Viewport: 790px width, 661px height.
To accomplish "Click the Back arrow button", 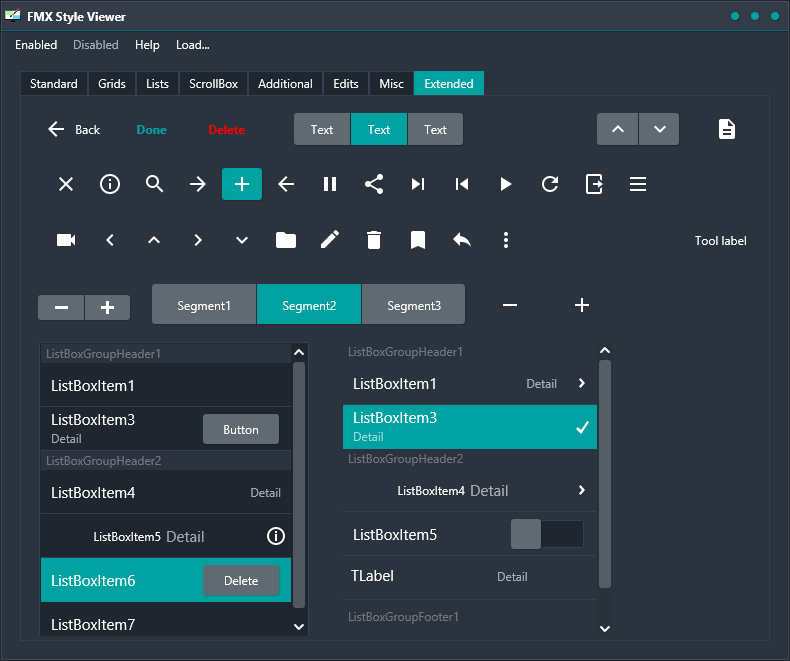I will point(74,129).
